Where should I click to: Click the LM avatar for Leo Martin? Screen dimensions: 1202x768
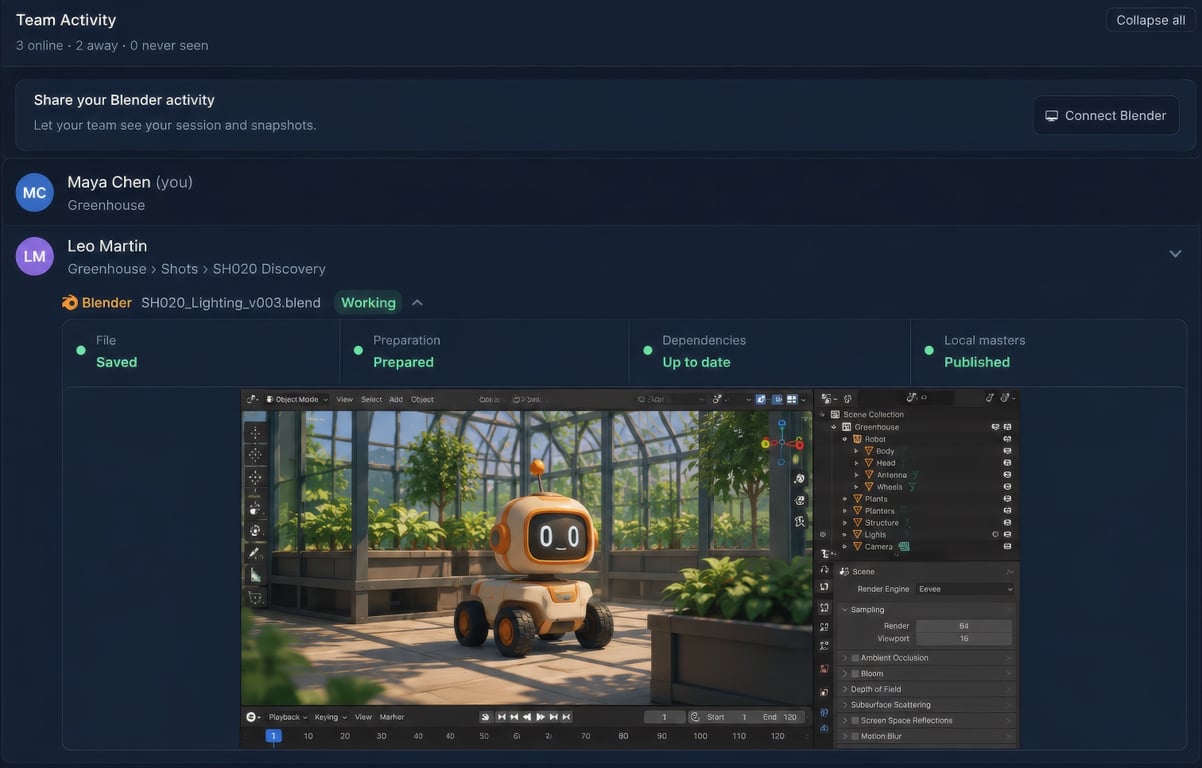(x=35, y=256)
